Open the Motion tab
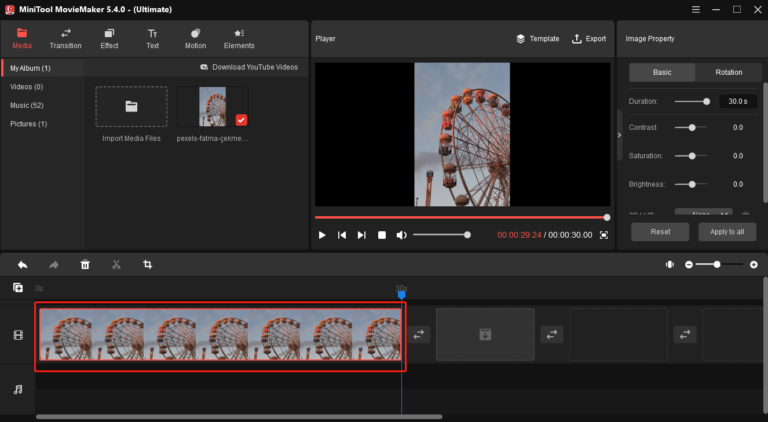The image size is (768, 422). click(x=195, y=39)
